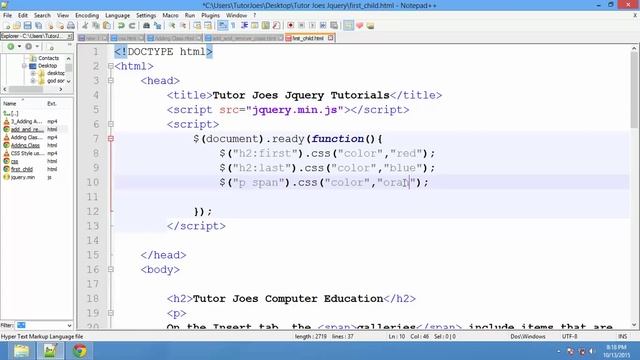The width and height of the screenshot is (640, 360).
Task: Click the New file toolbar icon
Action: point(7,26)
